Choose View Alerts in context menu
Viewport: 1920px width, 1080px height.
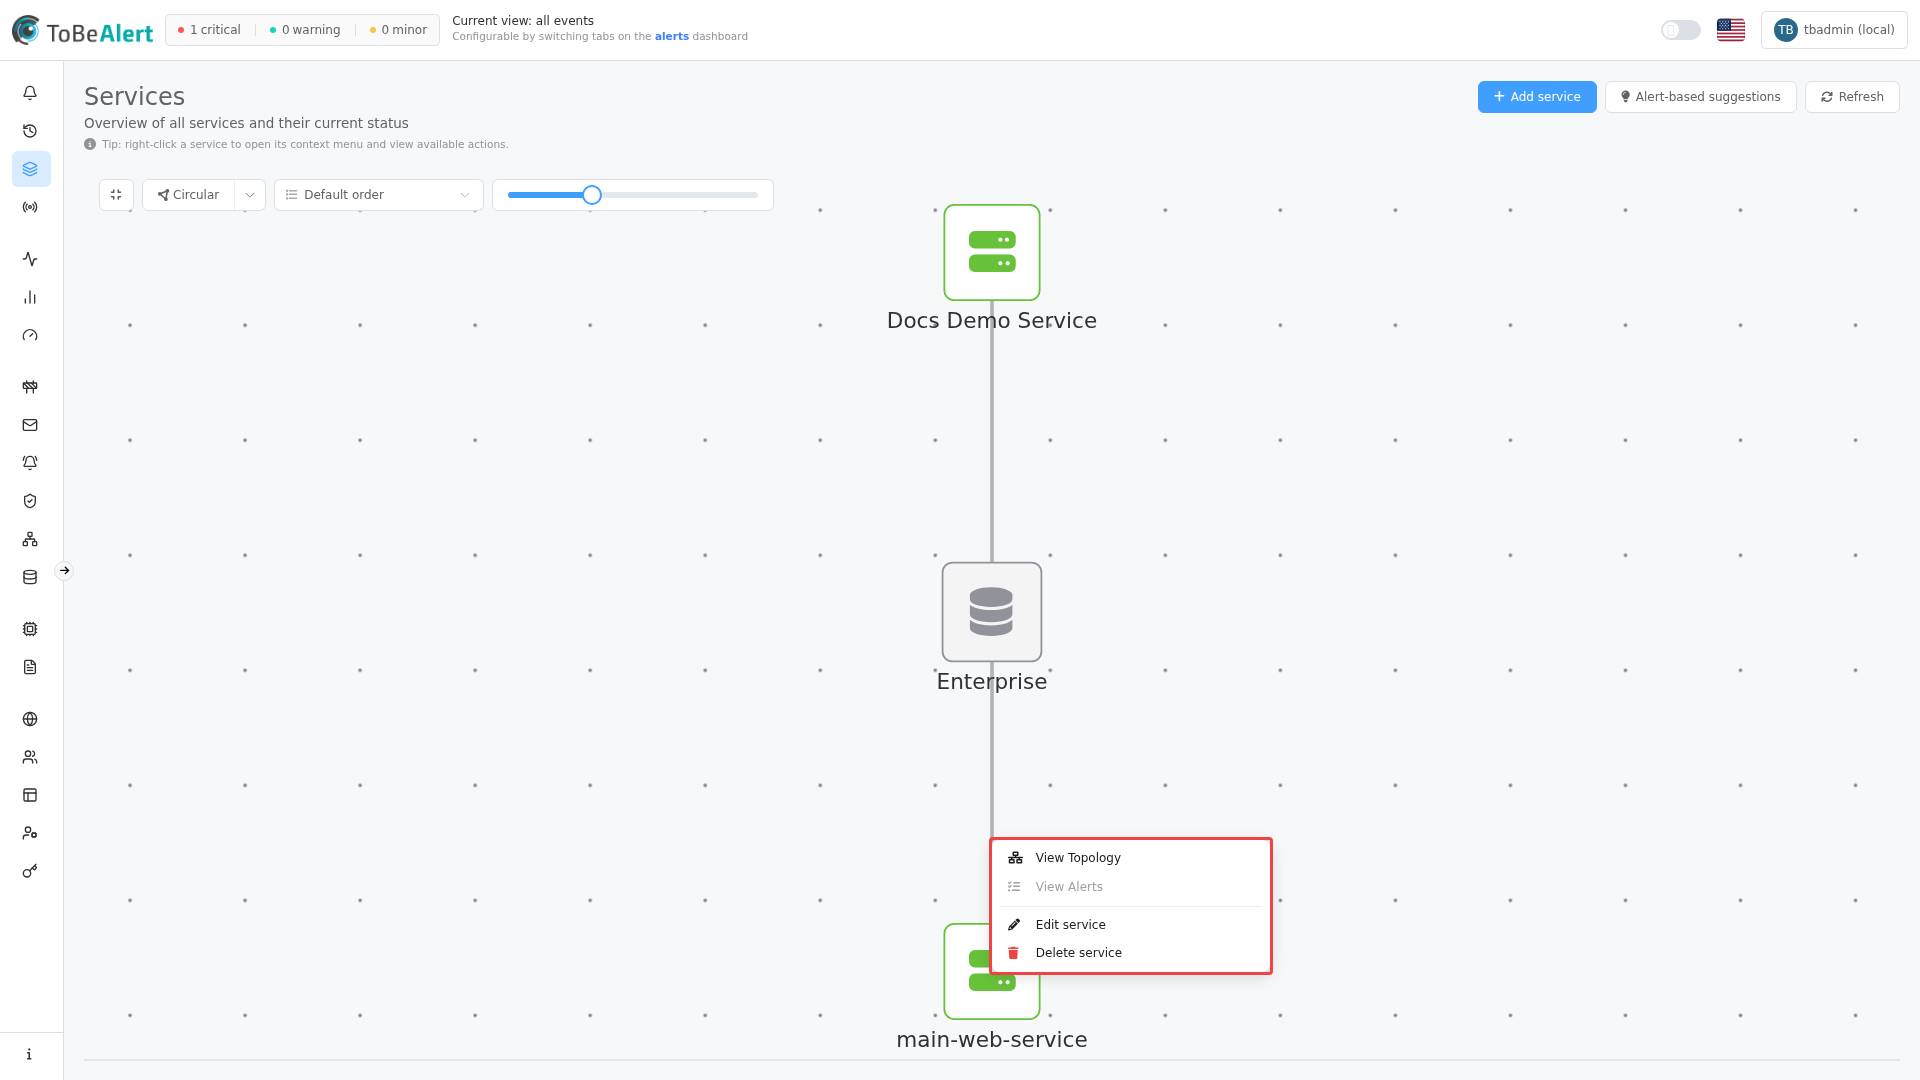point(1131,887)
